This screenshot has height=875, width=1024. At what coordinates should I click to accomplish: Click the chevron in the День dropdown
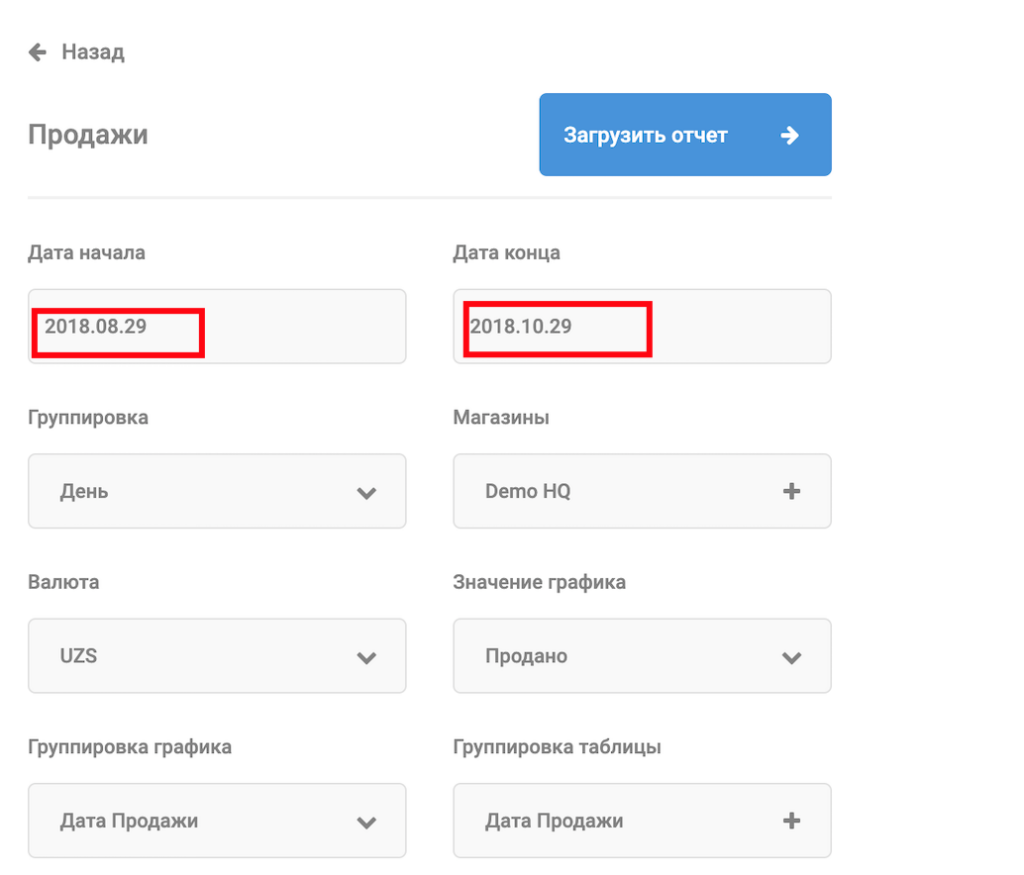point(367,492)
